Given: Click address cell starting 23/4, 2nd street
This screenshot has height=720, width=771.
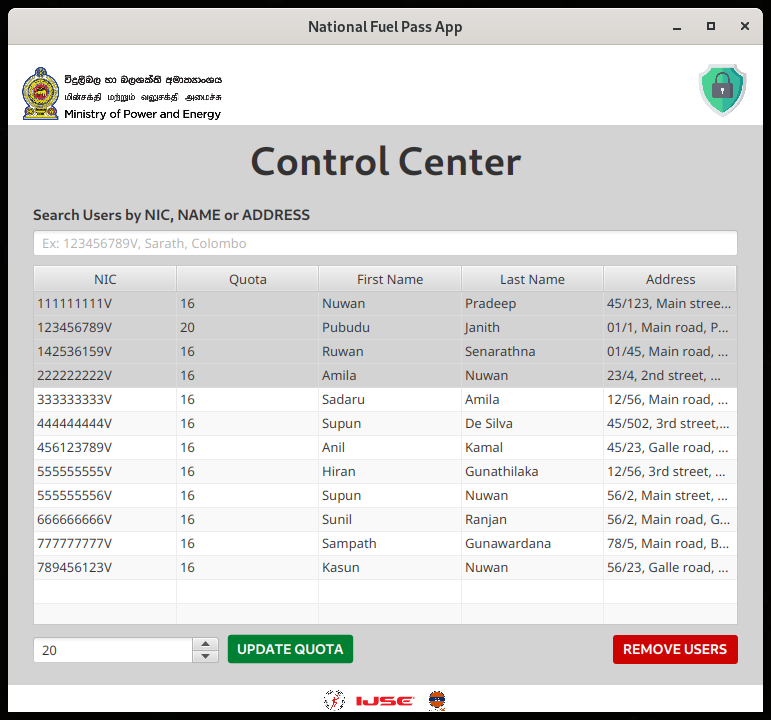Looking at the screenshot, I should tap(670, 375).
